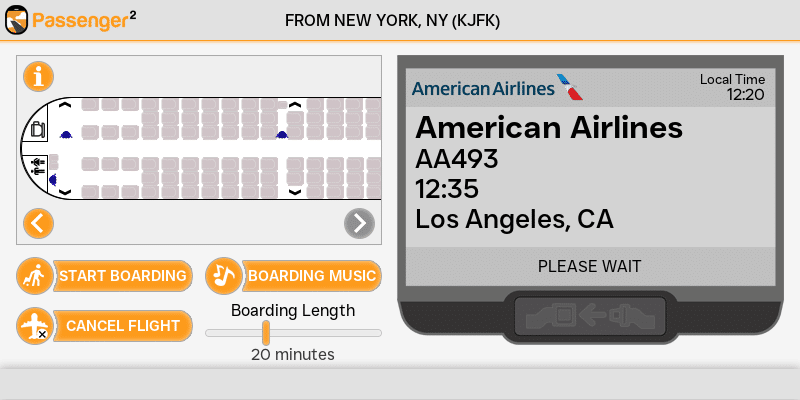This screenshot has width=800, height=400.
Task: Click the front lower door chevron on seat map
Action: point(65,191)
